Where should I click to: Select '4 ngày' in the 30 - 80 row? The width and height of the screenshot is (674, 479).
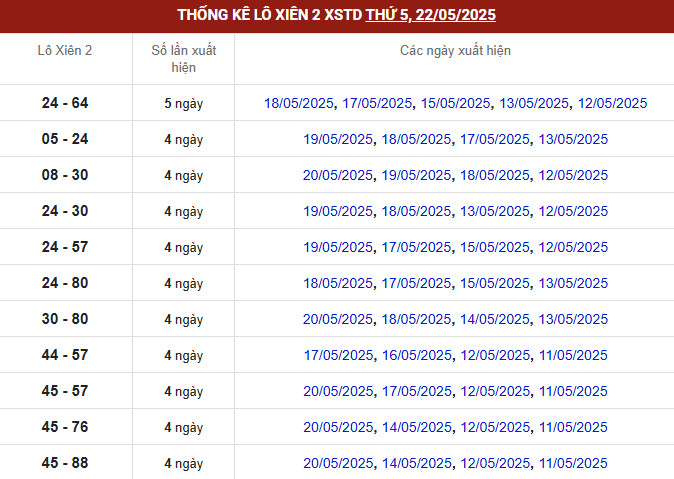click(x=184, y=320)
